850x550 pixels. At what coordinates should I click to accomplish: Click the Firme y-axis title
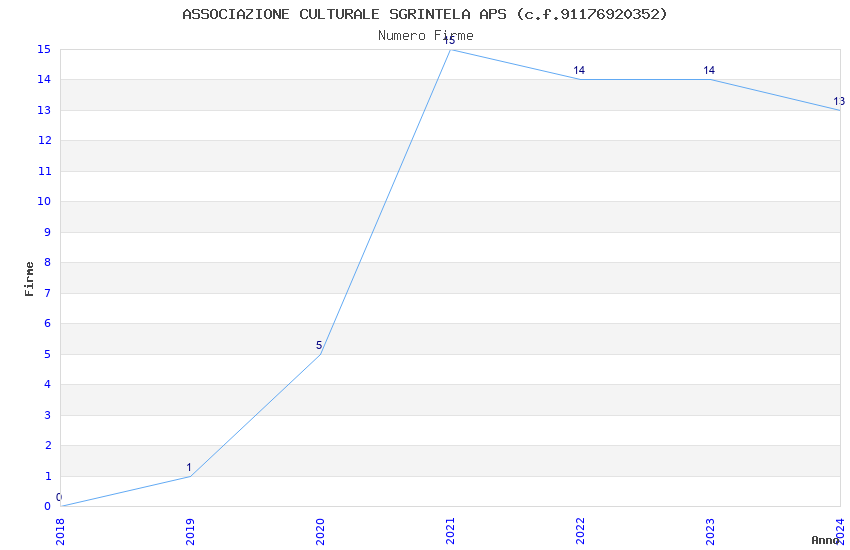29,279
